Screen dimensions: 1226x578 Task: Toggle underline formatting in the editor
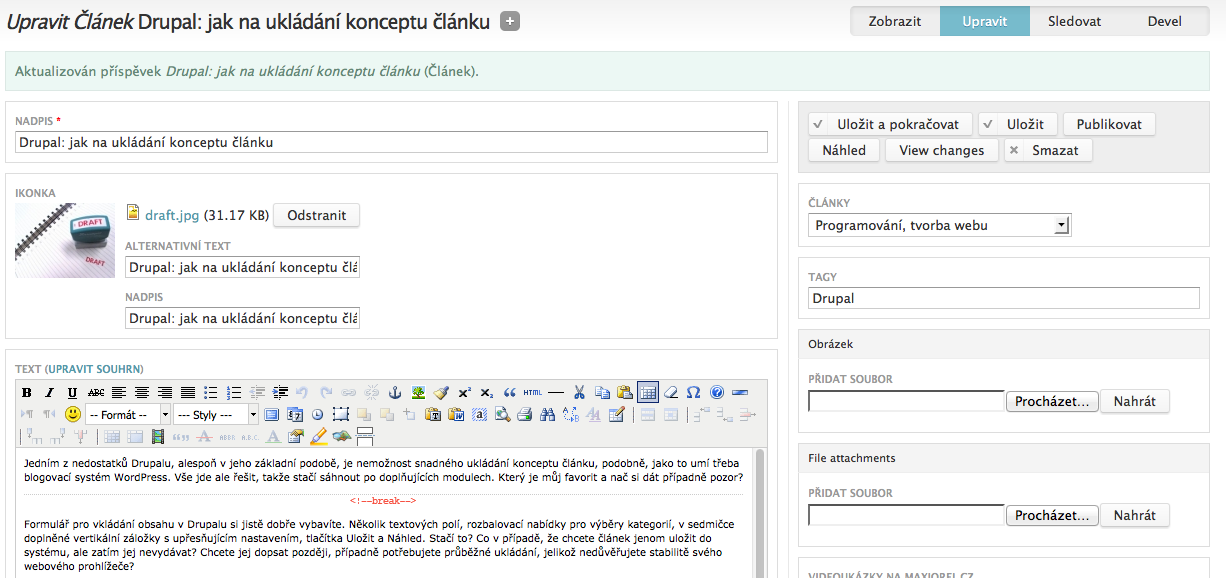click(73, 392)
